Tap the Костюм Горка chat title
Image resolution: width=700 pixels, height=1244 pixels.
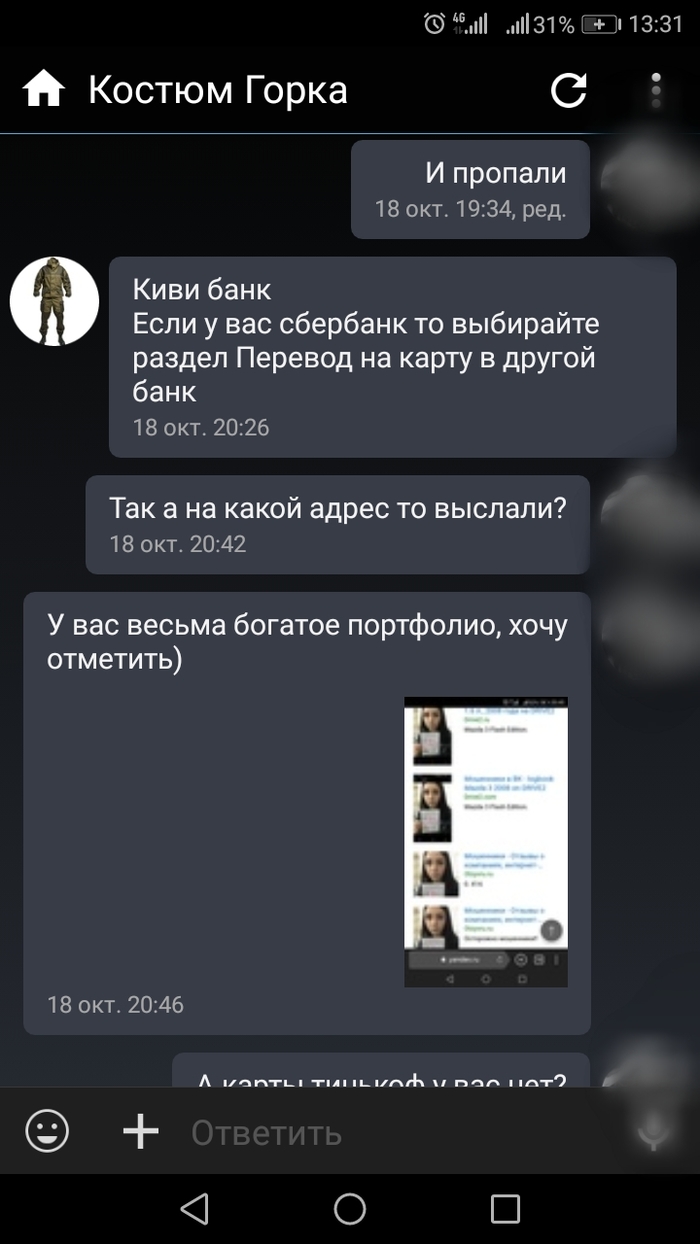pos(218,91)
